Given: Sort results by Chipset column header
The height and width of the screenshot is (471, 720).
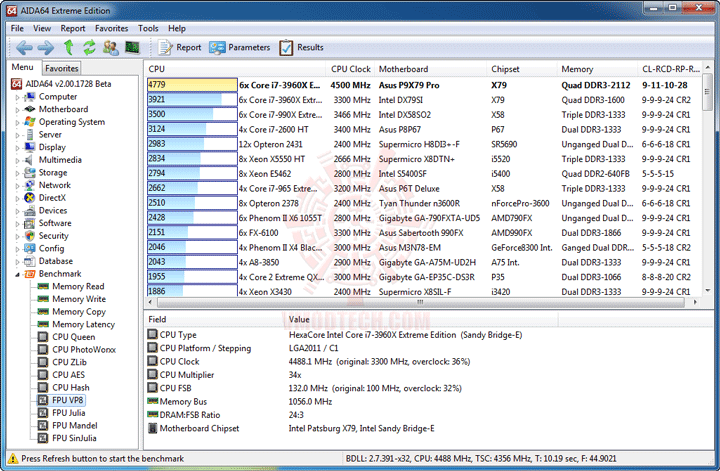Looking at the screenshot, I should click(x=522, y=69).
